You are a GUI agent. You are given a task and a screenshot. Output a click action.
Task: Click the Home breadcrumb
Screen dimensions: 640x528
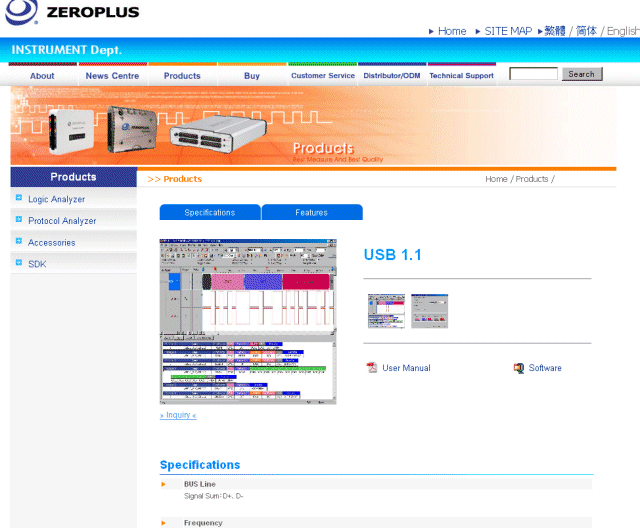496,179
